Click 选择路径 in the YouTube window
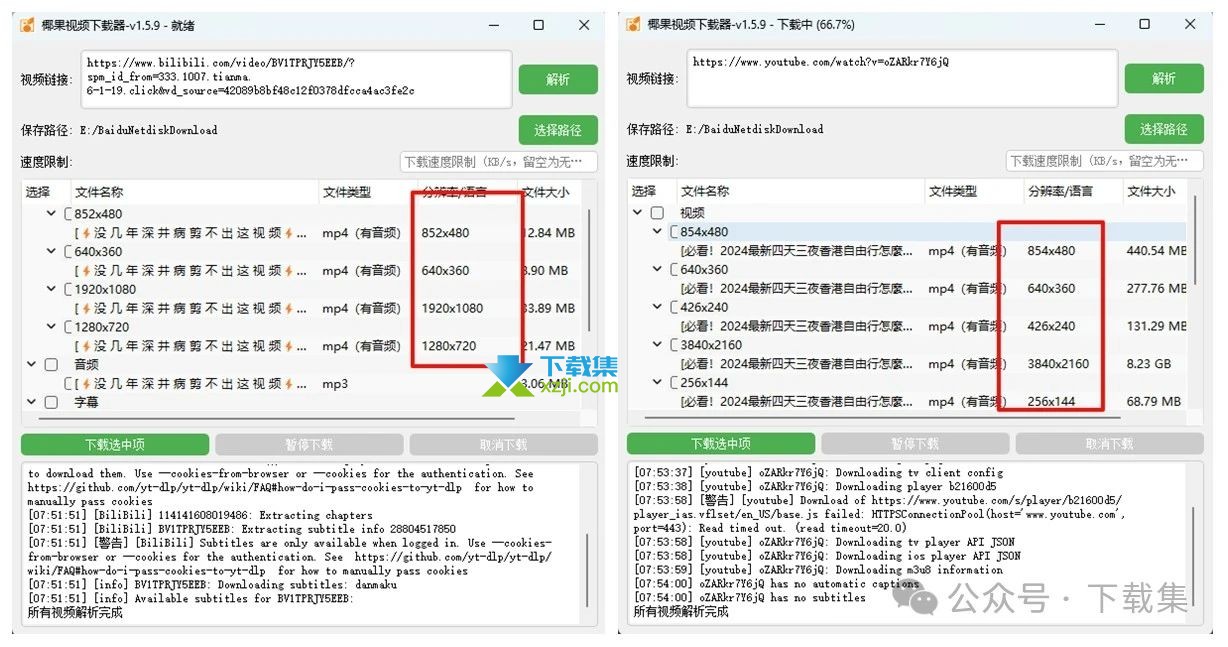 [1164, 129]
